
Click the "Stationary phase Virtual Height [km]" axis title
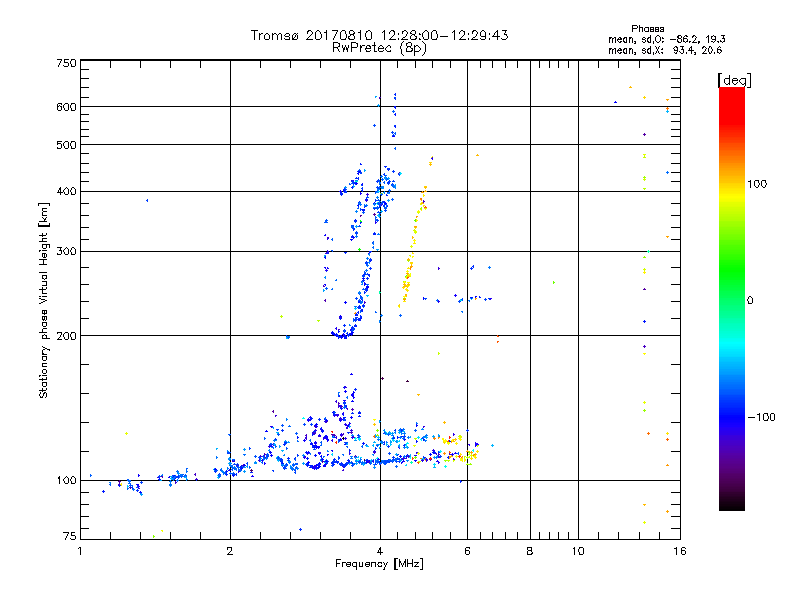coord(44,300)
